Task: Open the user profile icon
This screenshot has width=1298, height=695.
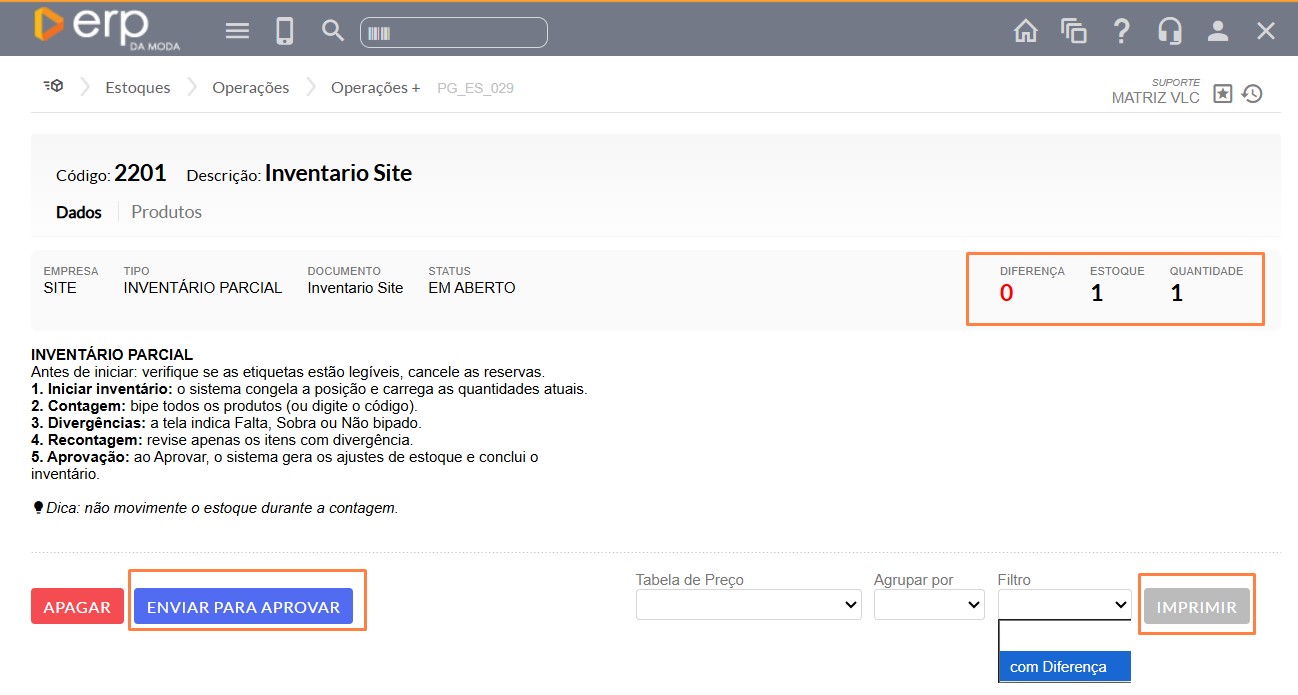Action: [x=1217, y=31]
